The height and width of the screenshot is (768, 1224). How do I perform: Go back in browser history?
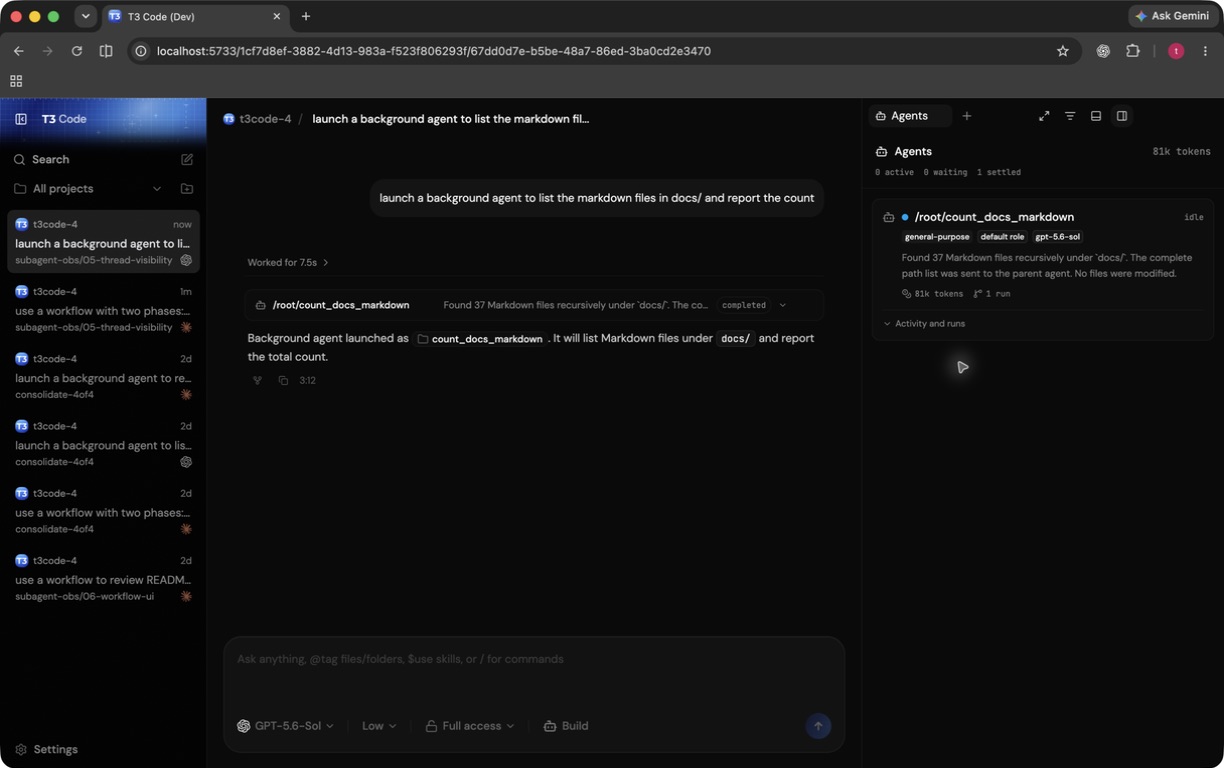pos(18,51)
